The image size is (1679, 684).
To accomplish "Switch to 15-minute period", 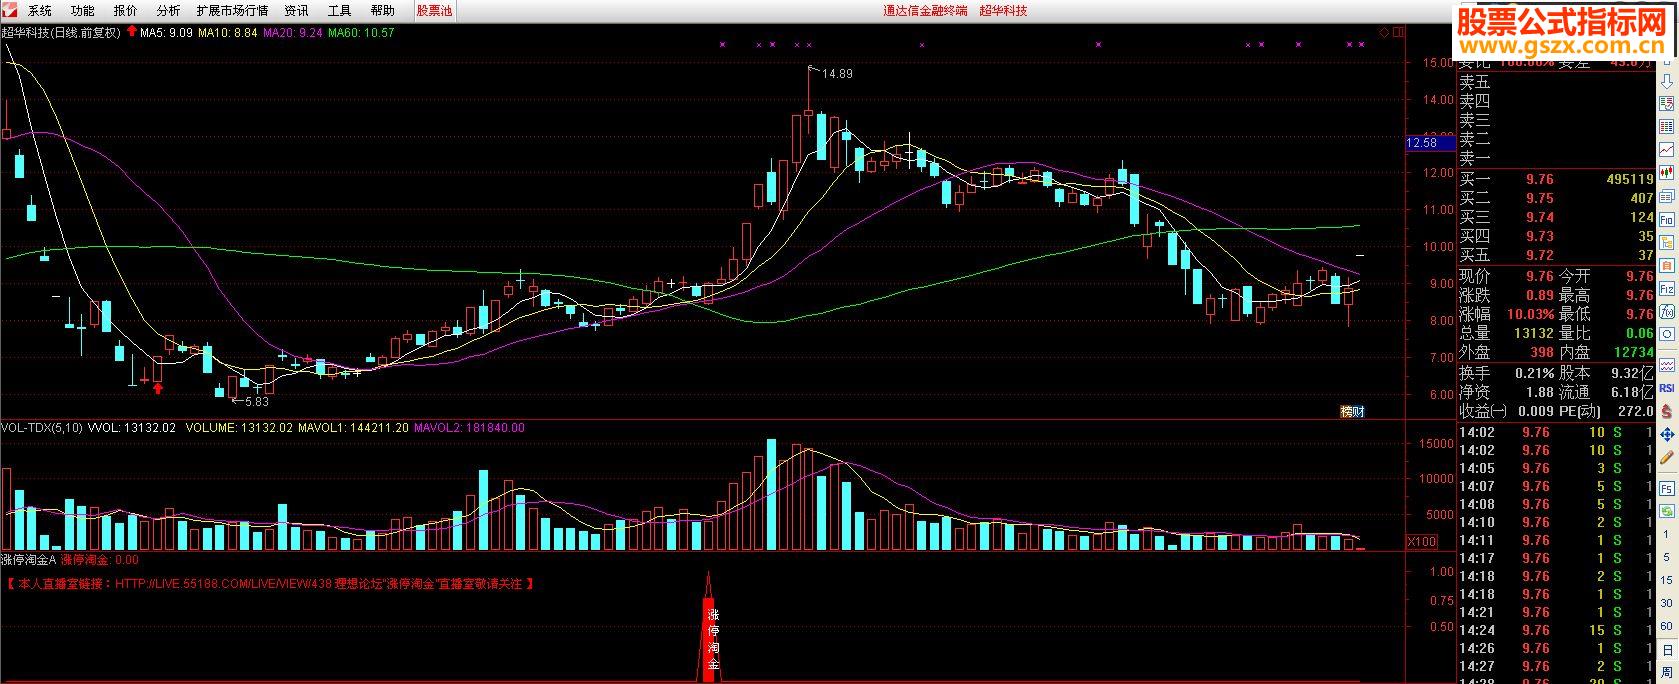I will coord(1667,582).
